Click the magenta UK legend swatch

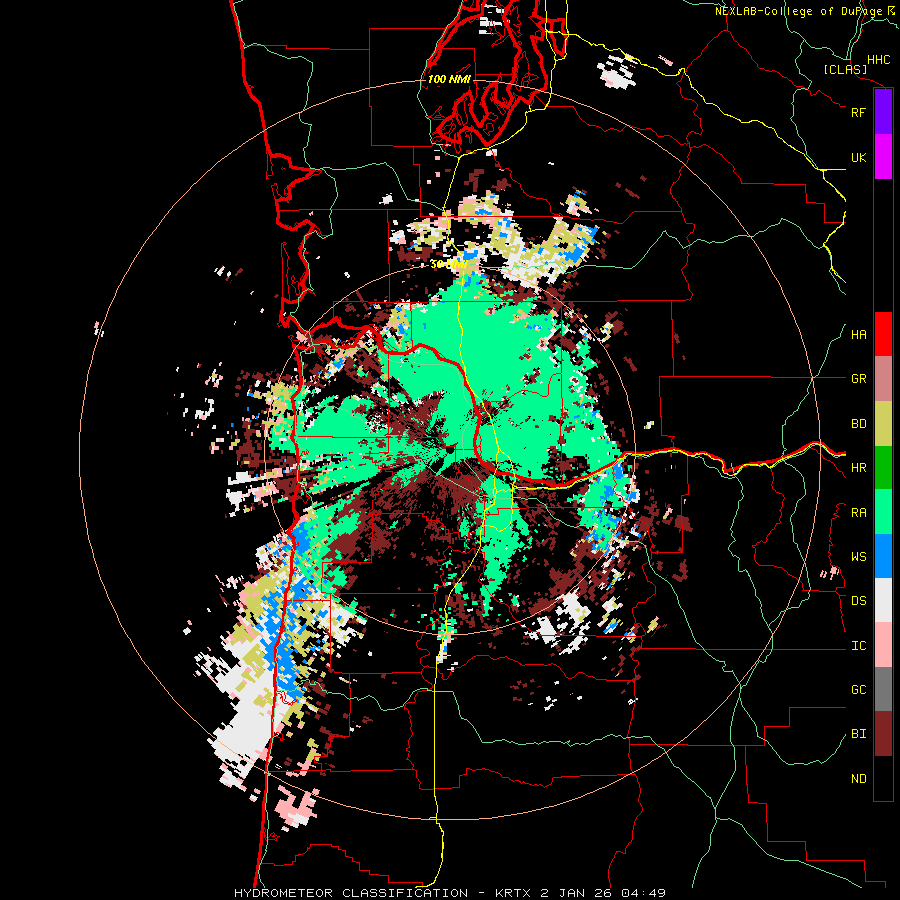[883, 157]
